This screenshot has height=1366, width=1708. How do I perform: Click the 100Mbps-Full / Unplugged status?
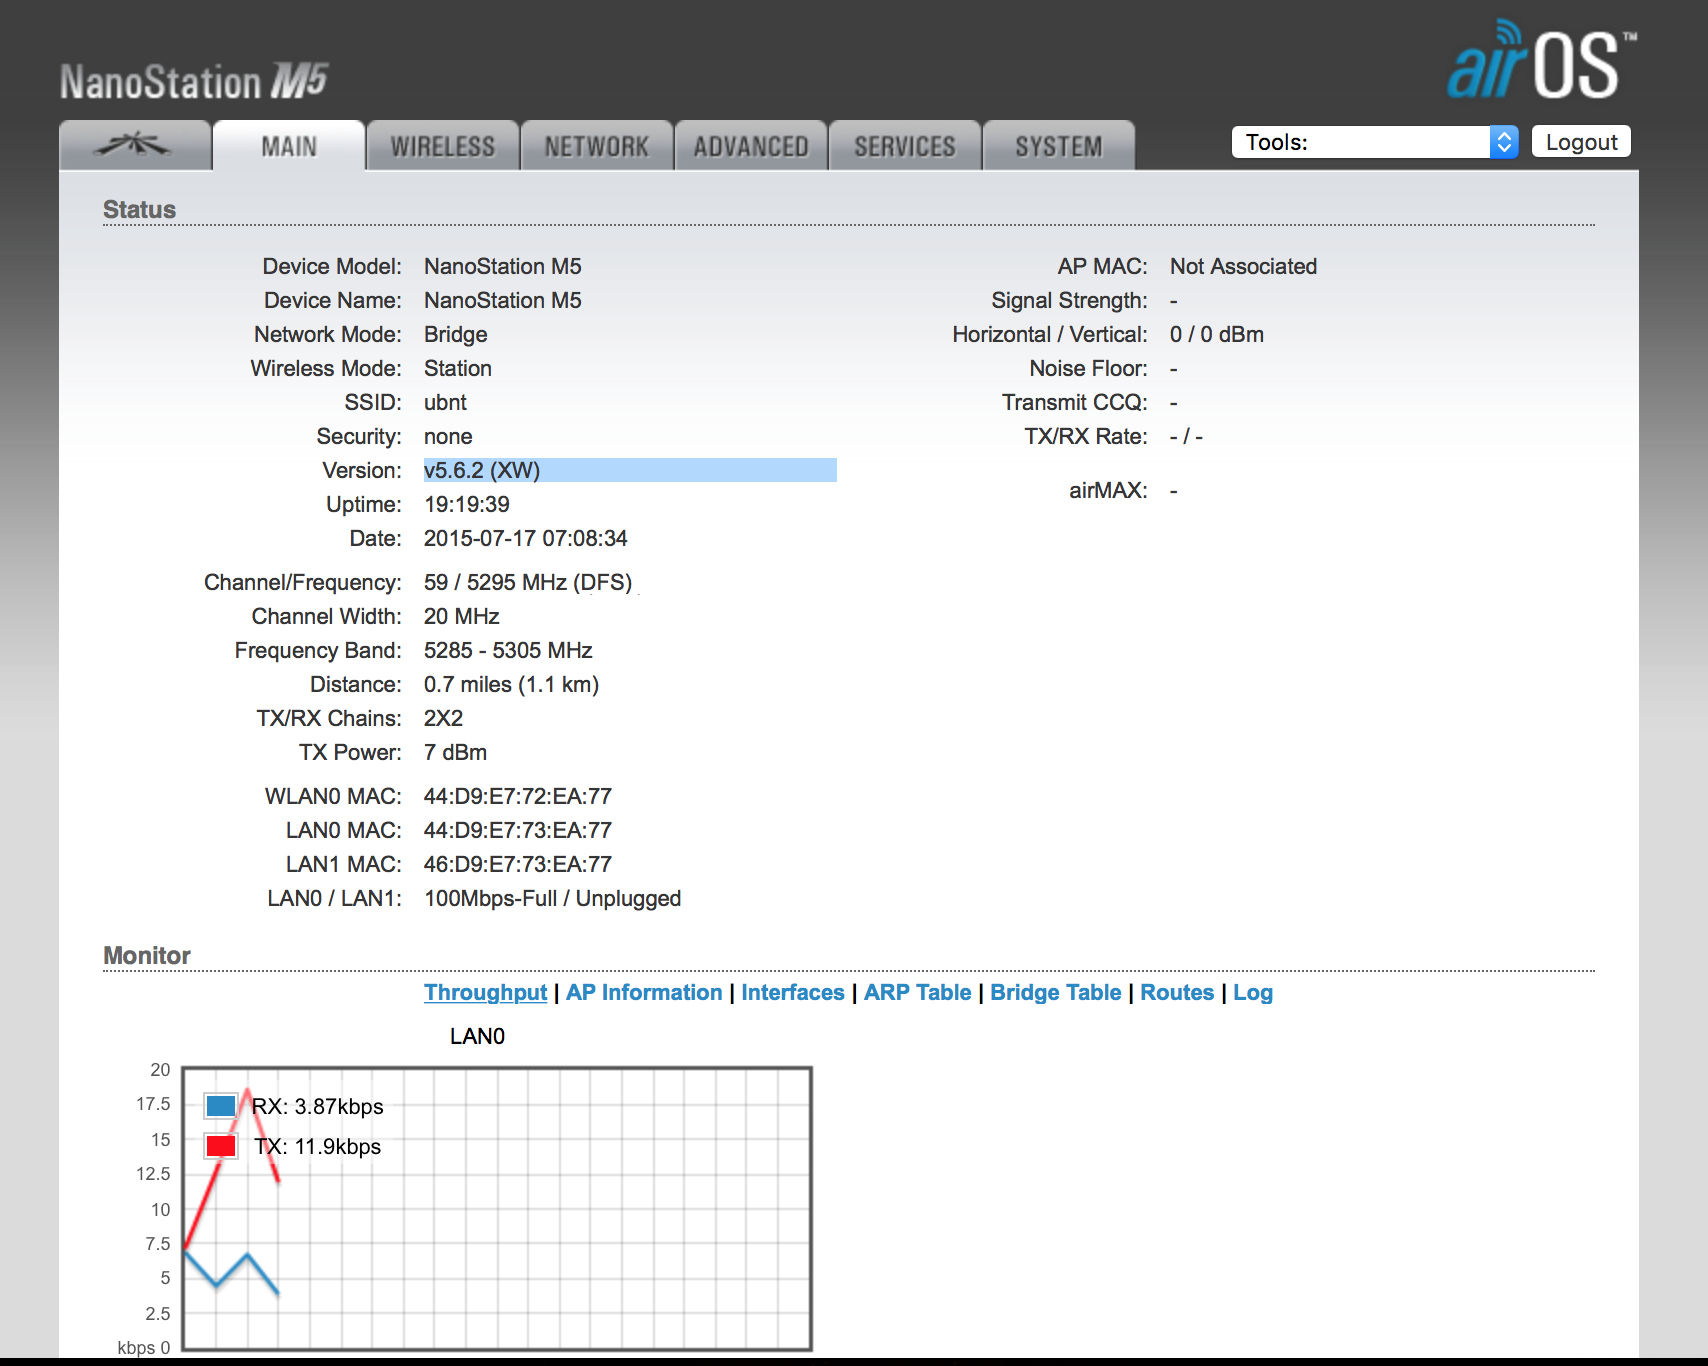553,898
